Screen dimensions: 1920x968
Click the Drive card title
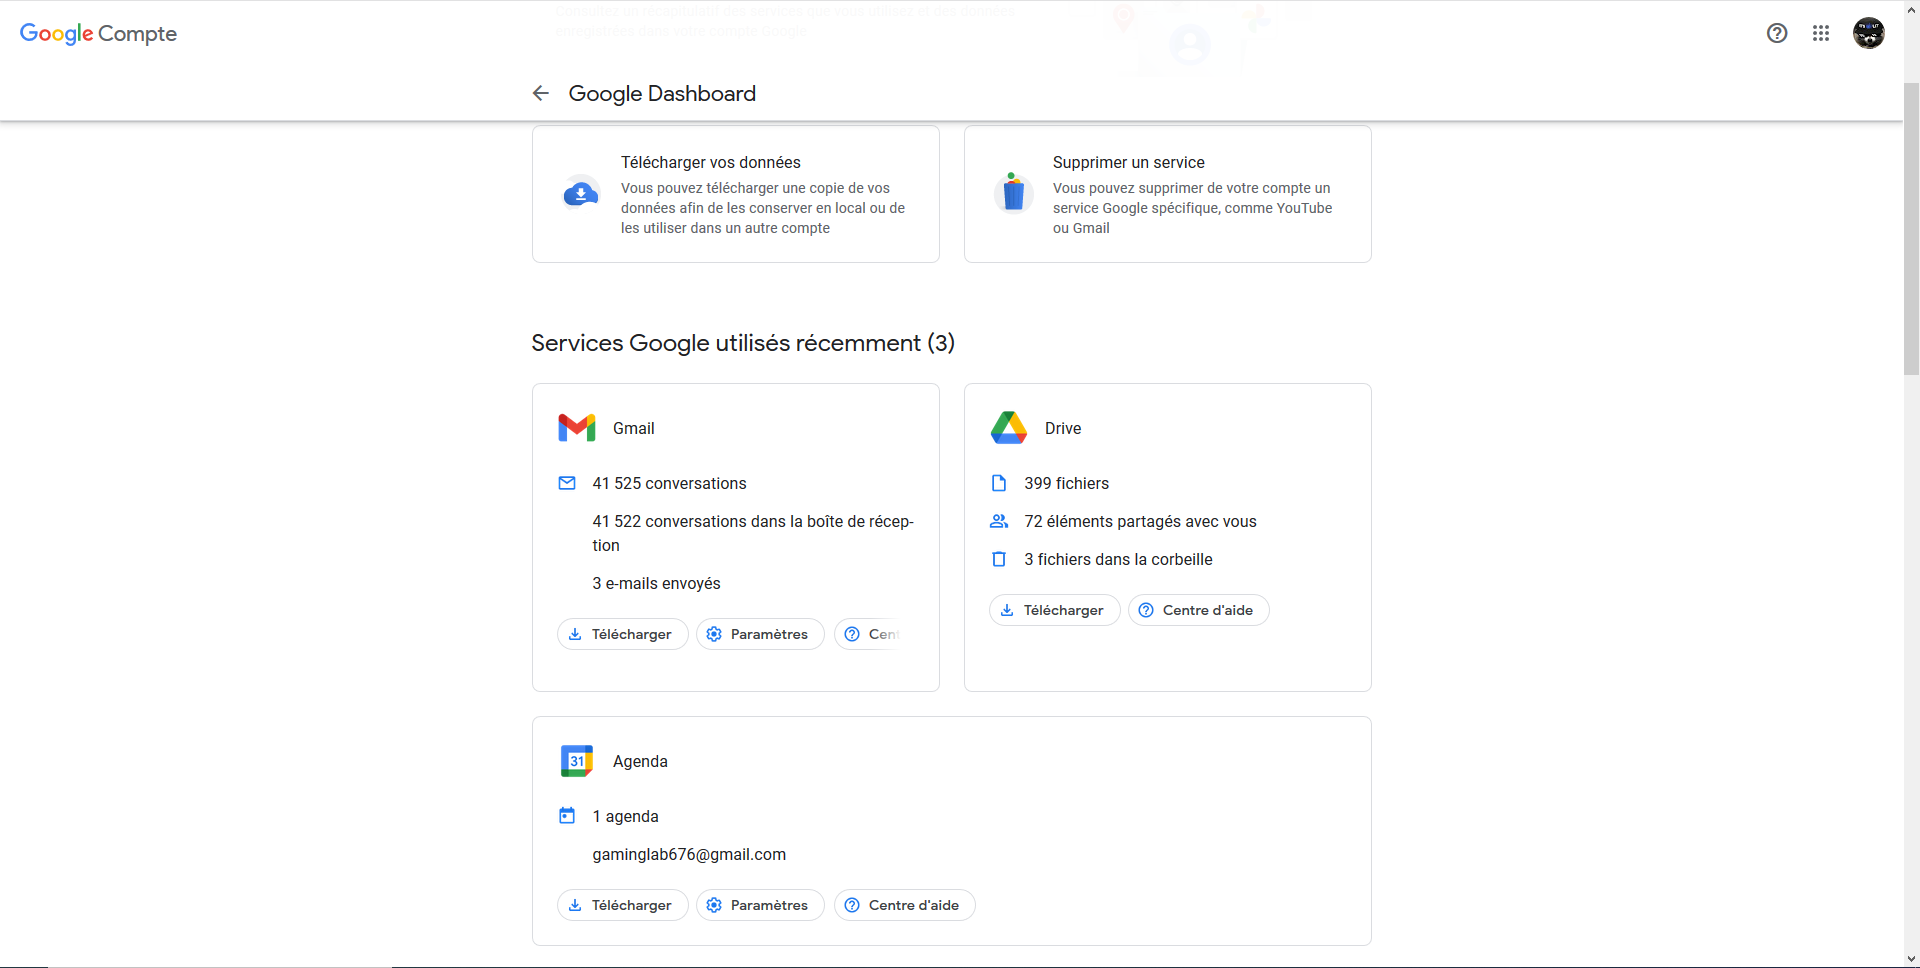[x=1063, y=428]
